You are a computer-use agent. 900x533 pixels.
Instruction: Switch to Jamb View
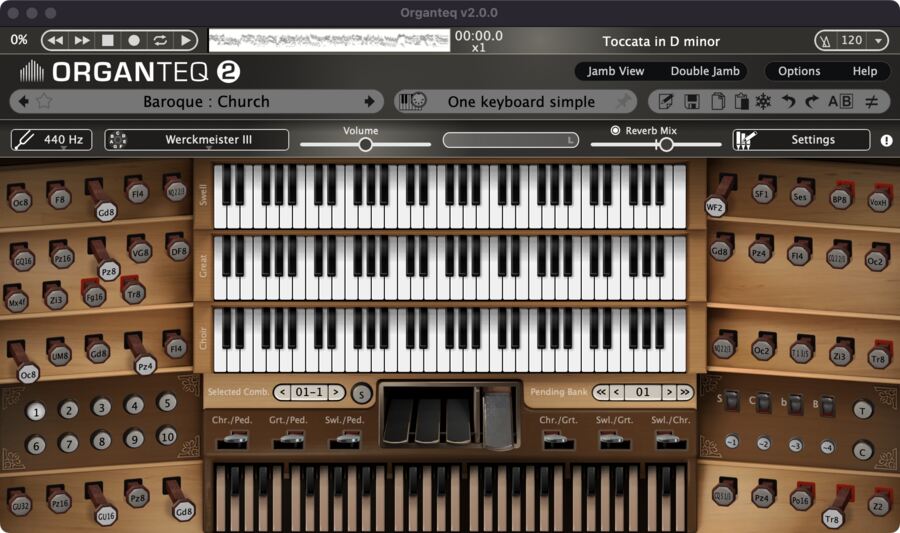click(x=615, y=71)
